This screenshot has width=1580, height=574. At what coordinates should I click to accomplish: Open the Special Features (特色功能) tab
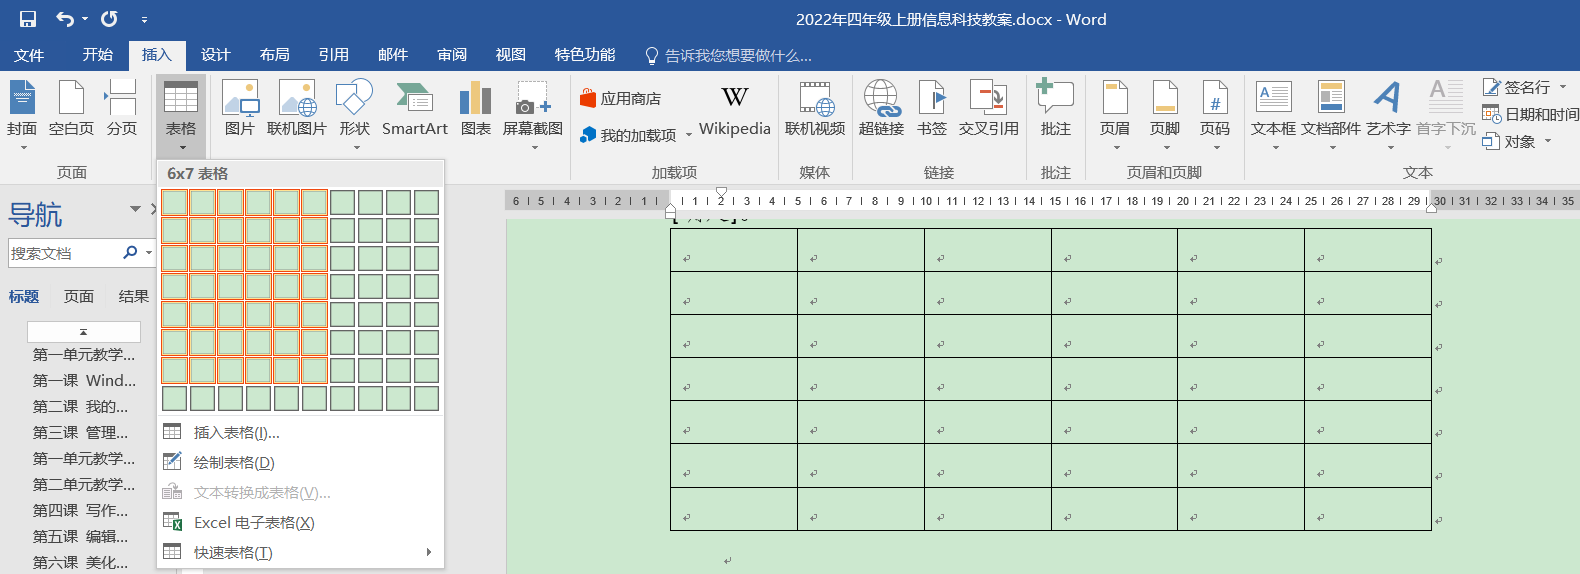tap(585, 55)
